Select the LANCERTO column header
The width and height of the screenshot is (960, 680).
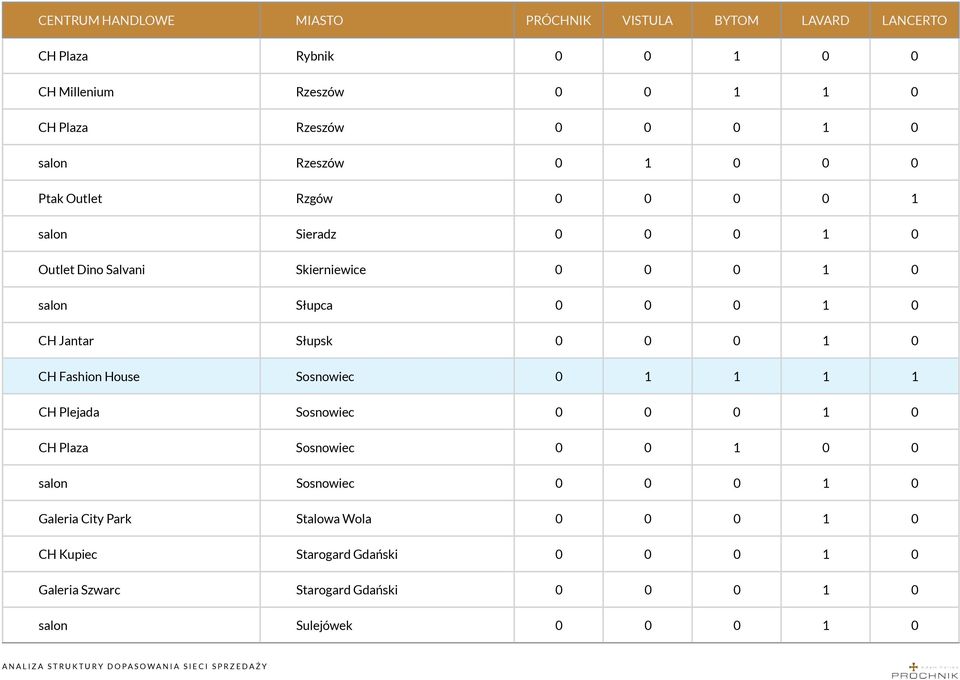coord(914,20)
